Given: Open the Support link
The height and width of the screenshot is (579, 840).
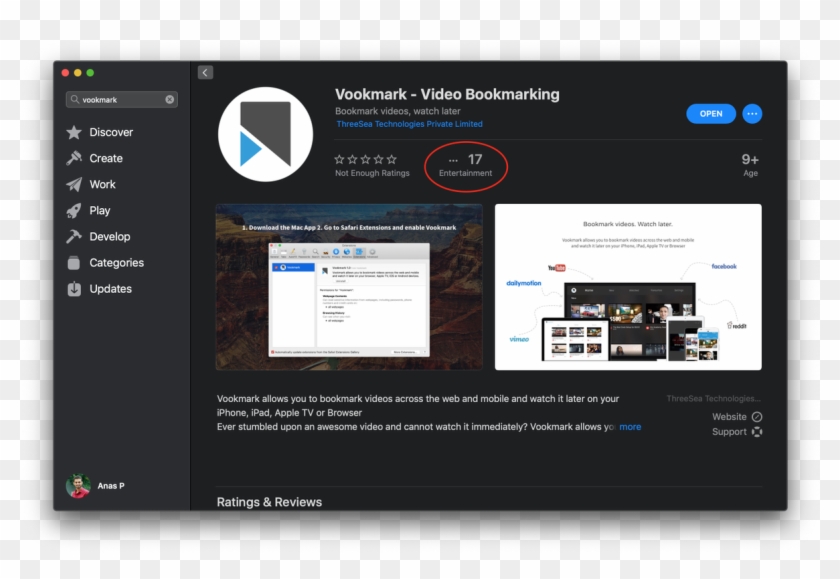Looking at the screenshot, I should coord(737,432).
